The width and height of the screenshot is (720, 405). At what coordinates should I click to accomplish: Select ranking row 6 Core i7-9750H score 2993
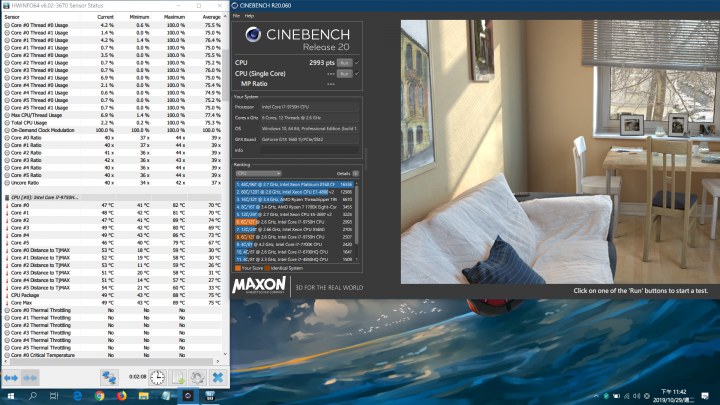coord(294,222)
